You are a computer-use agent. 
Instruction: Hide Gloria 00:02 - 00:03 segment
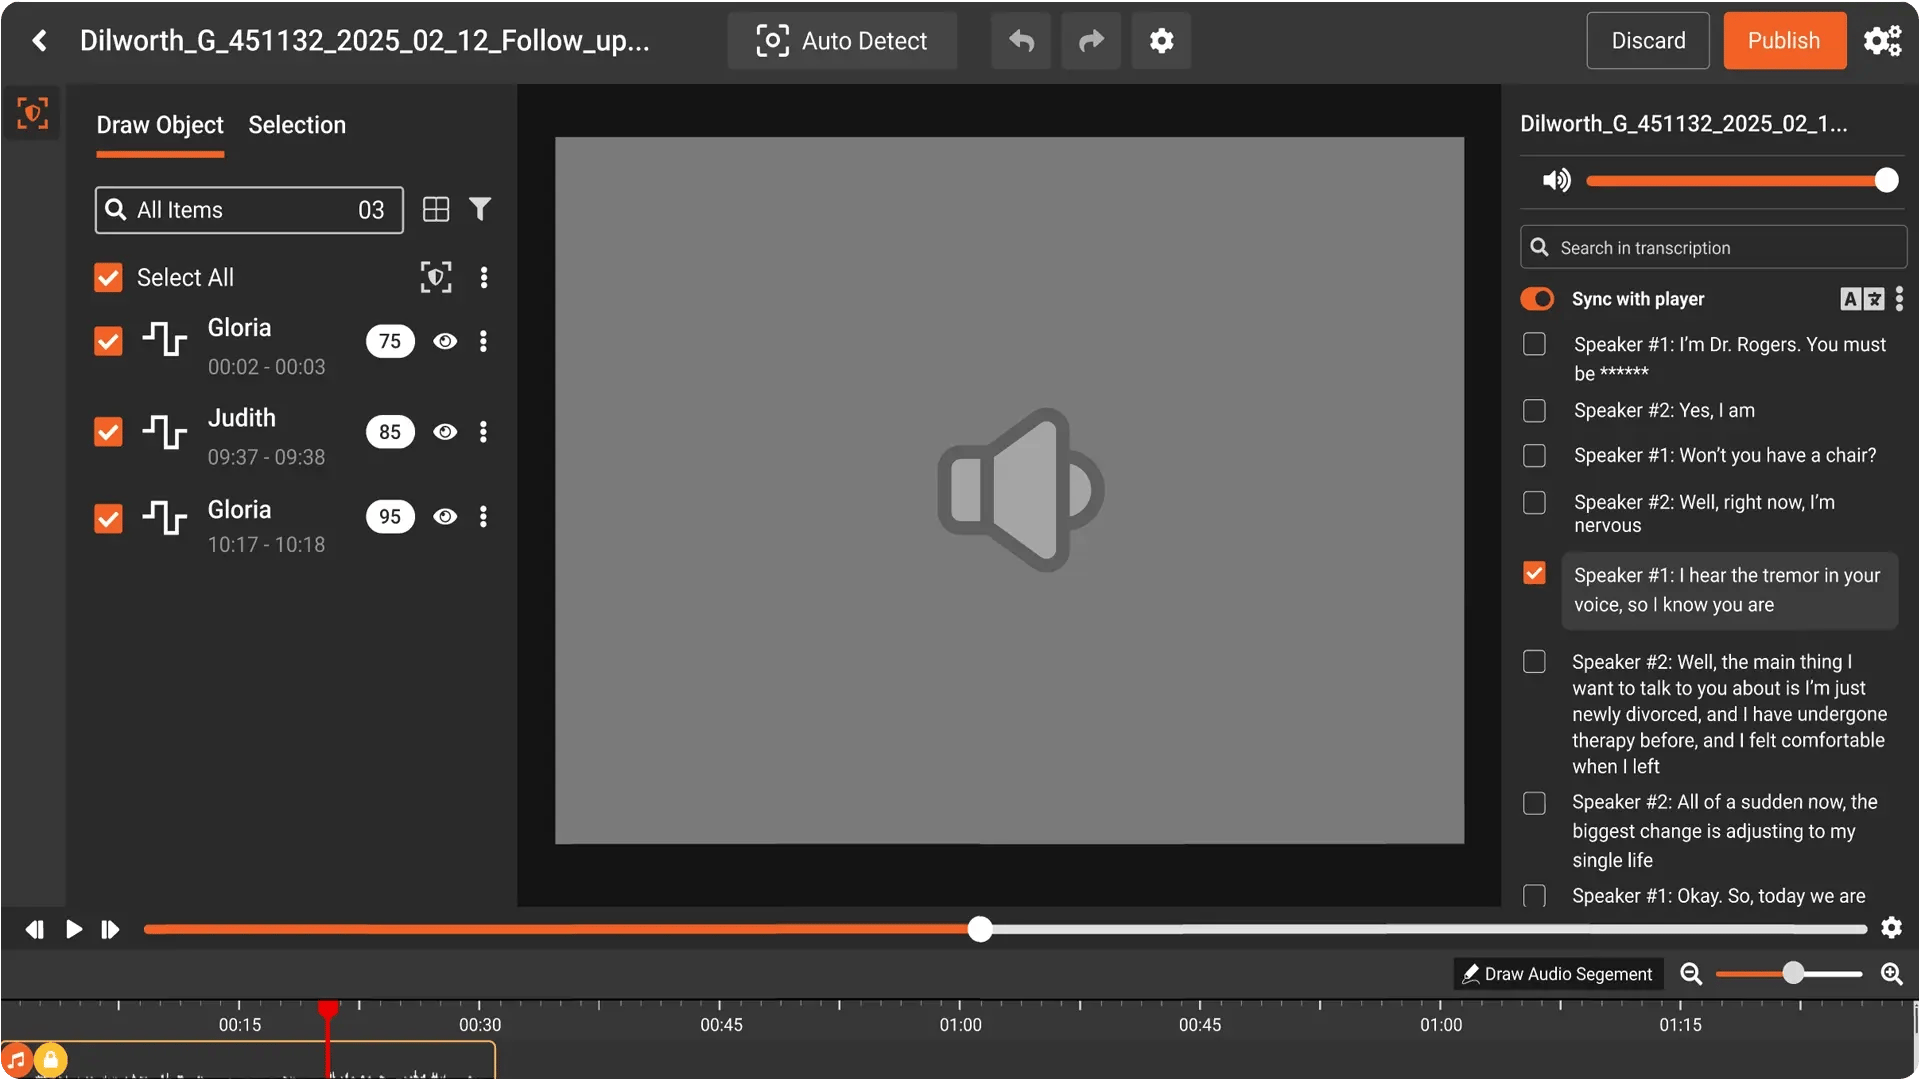point(445,341)
